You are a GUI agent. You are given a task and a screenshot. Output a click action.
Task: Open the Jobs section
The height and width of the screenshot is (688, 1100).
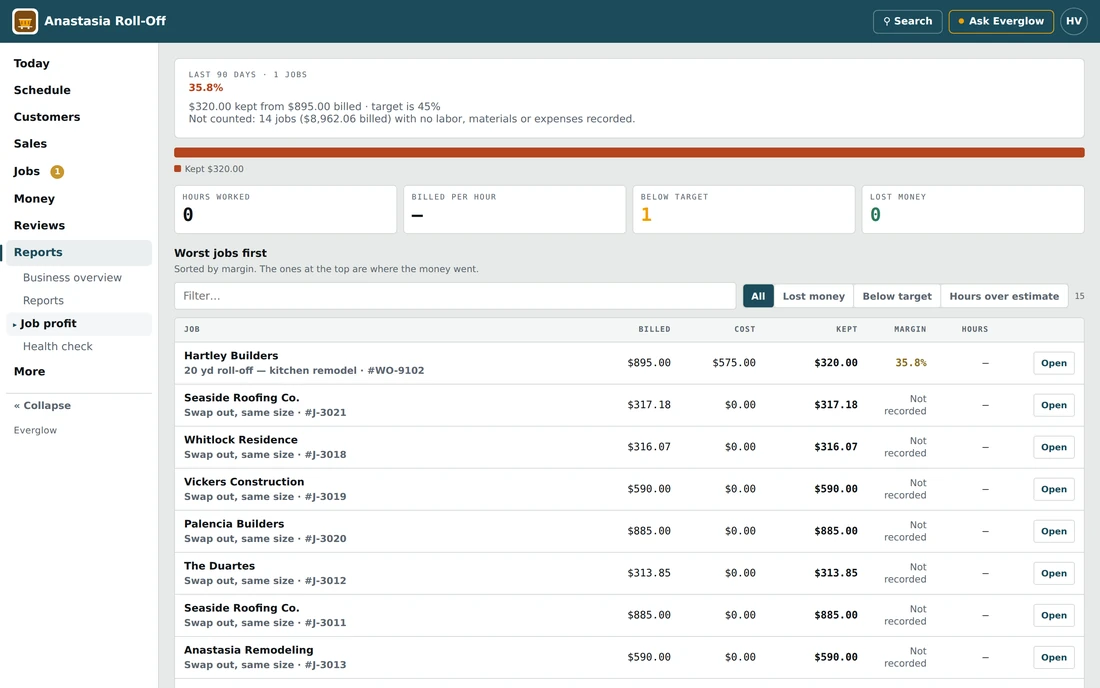[27, 171]
